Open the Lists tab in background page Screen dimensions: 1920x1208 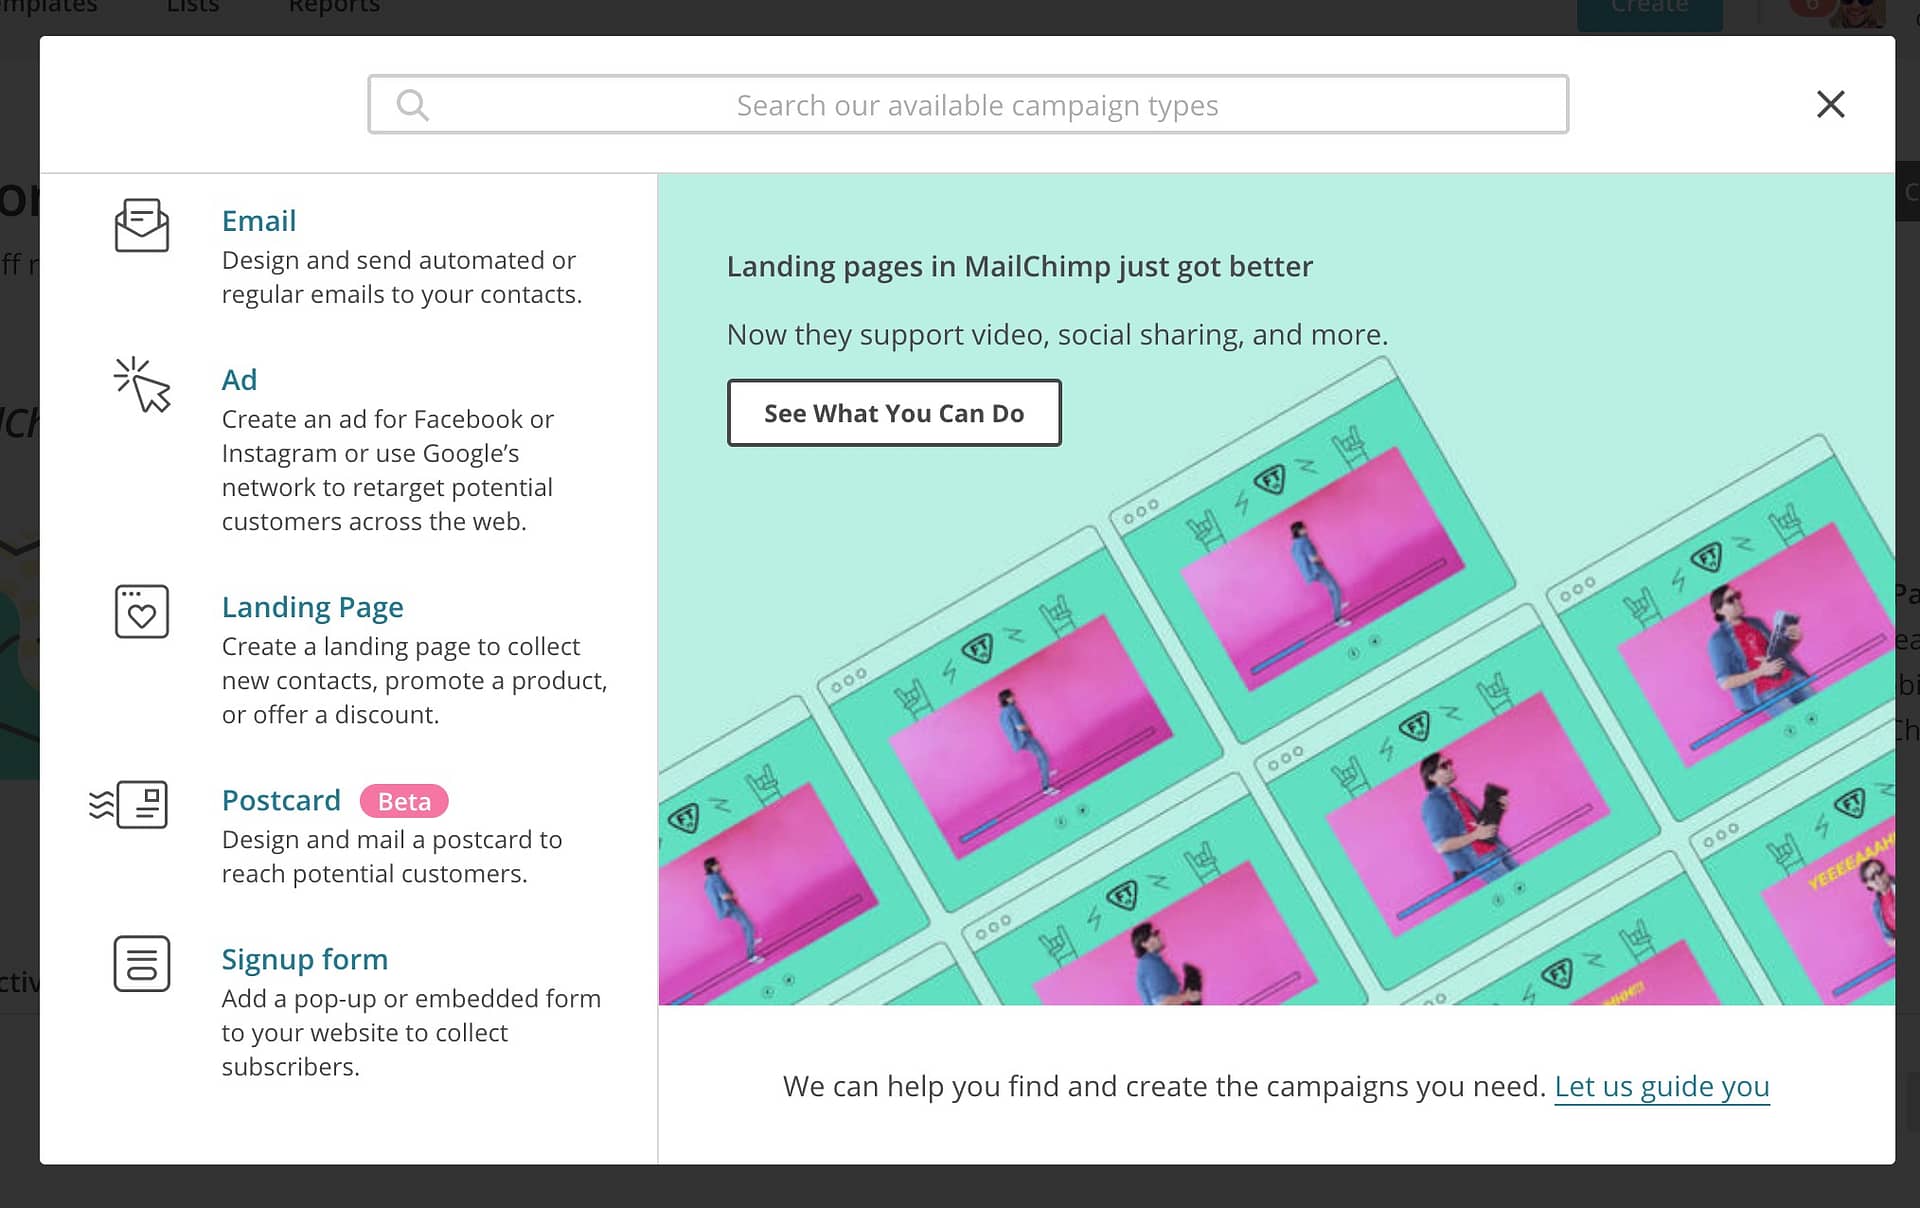[x=192, y=8]
